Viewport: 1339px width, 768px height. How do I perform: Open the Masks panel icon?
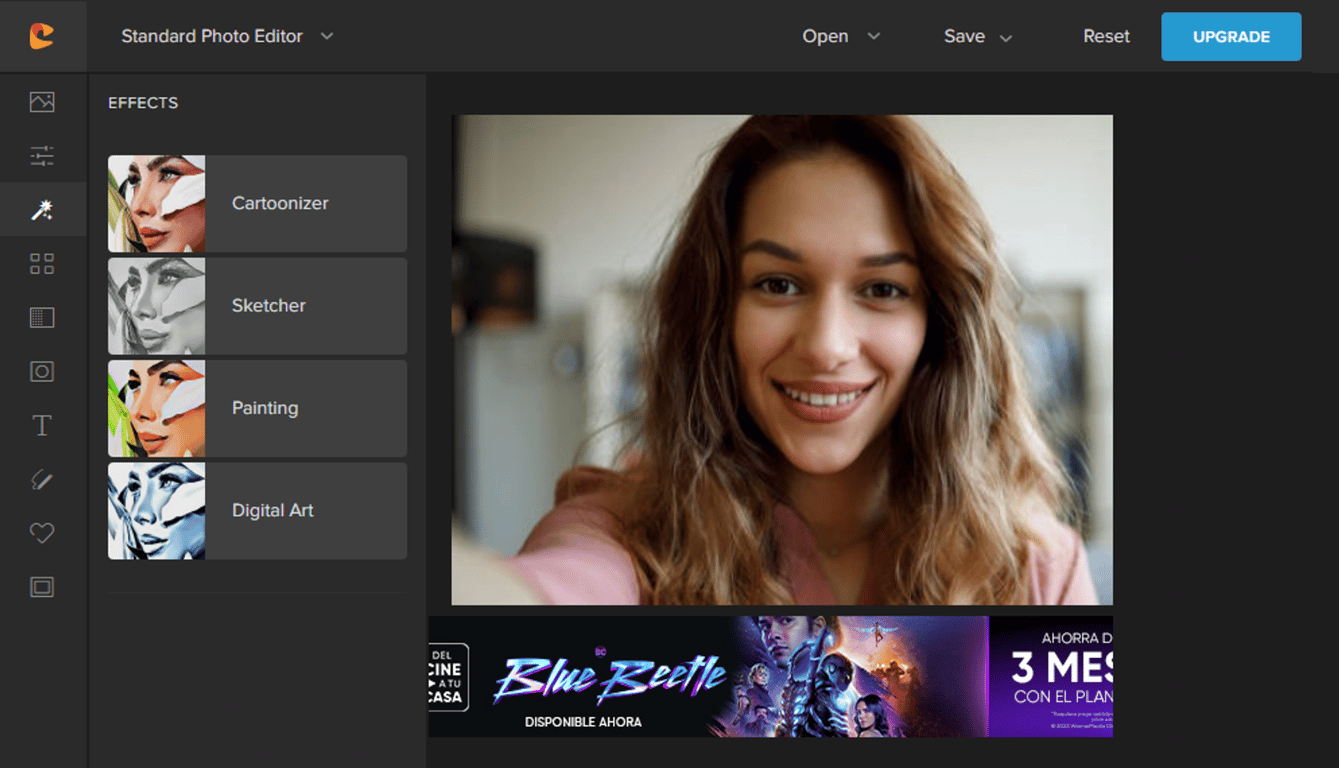[x=42, y=371]
